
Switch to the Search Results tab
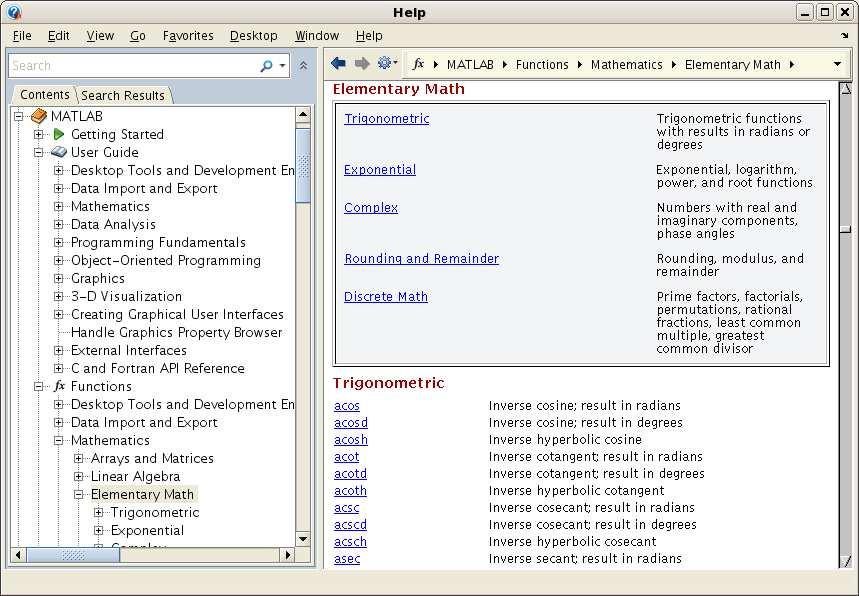tap(123, 95)
